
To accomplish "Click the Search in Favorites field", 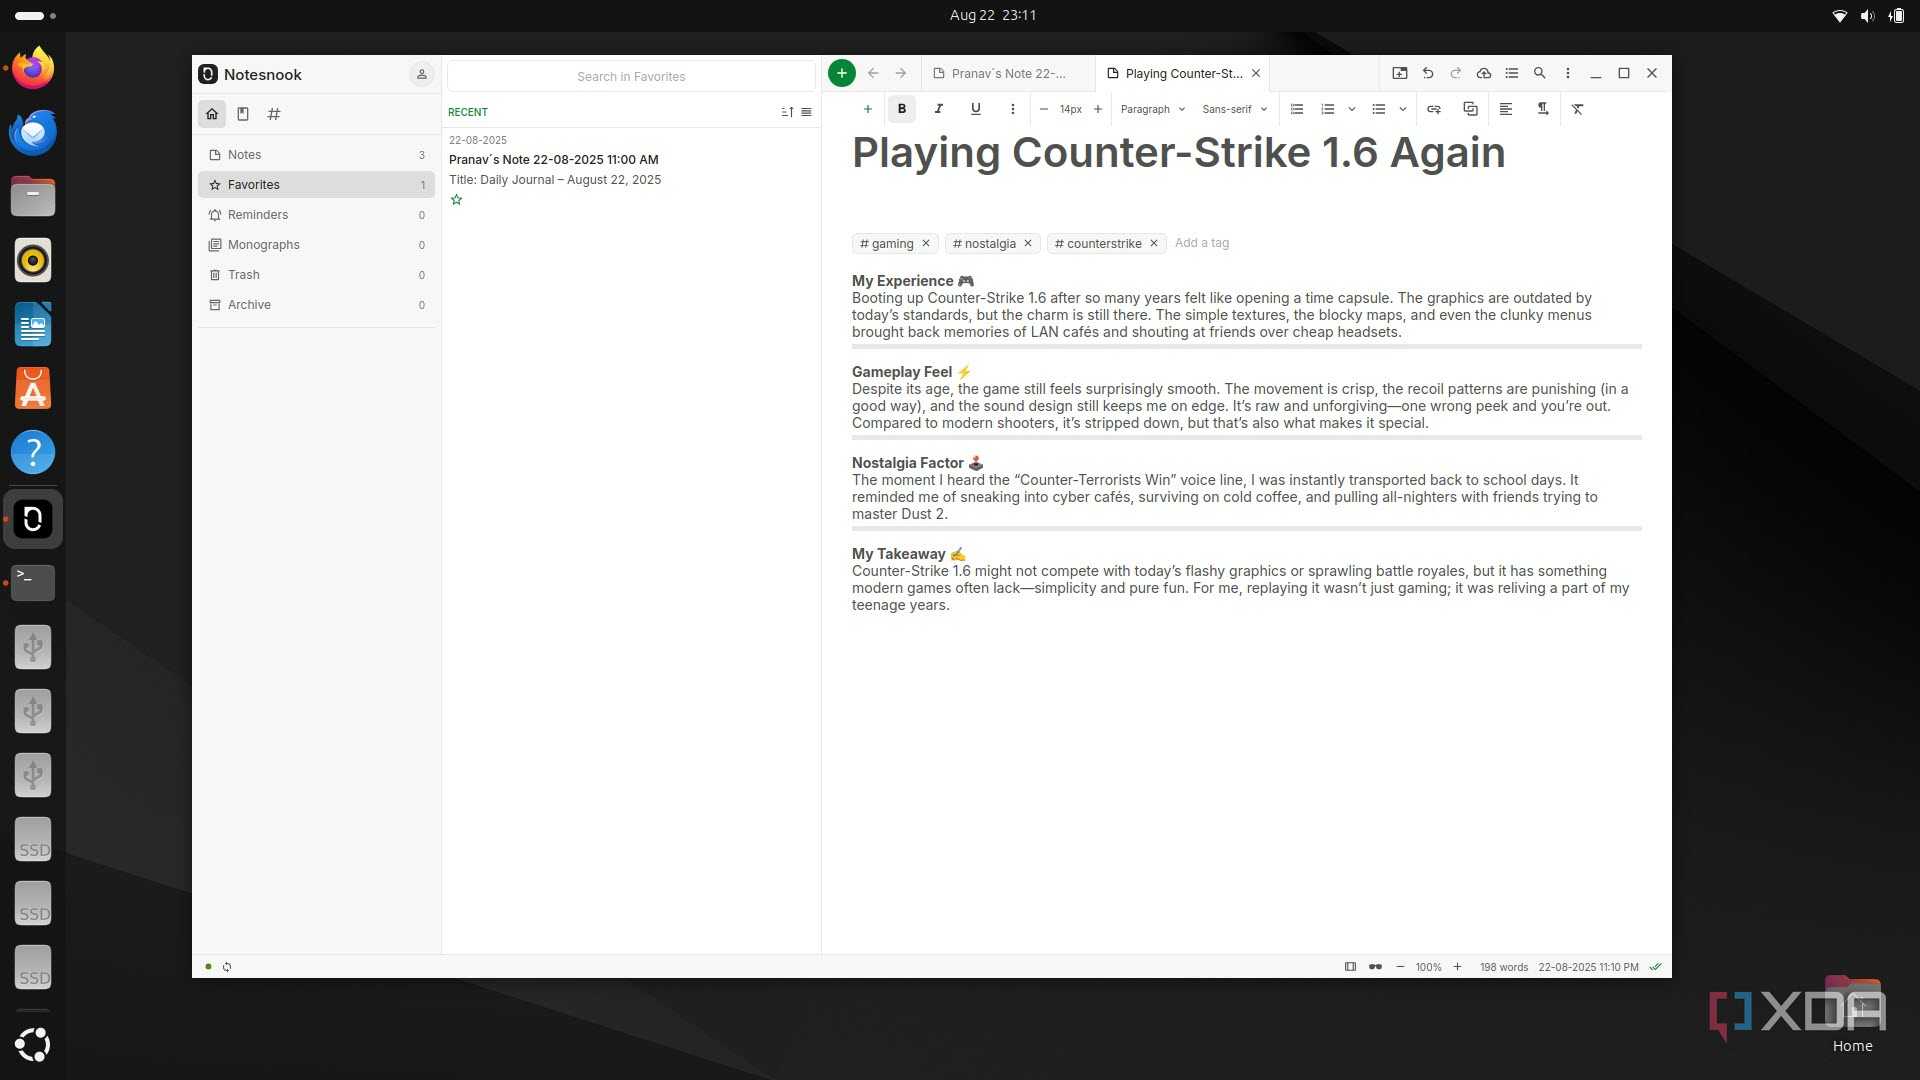I will pyautogui.click(x=631, y=76).
